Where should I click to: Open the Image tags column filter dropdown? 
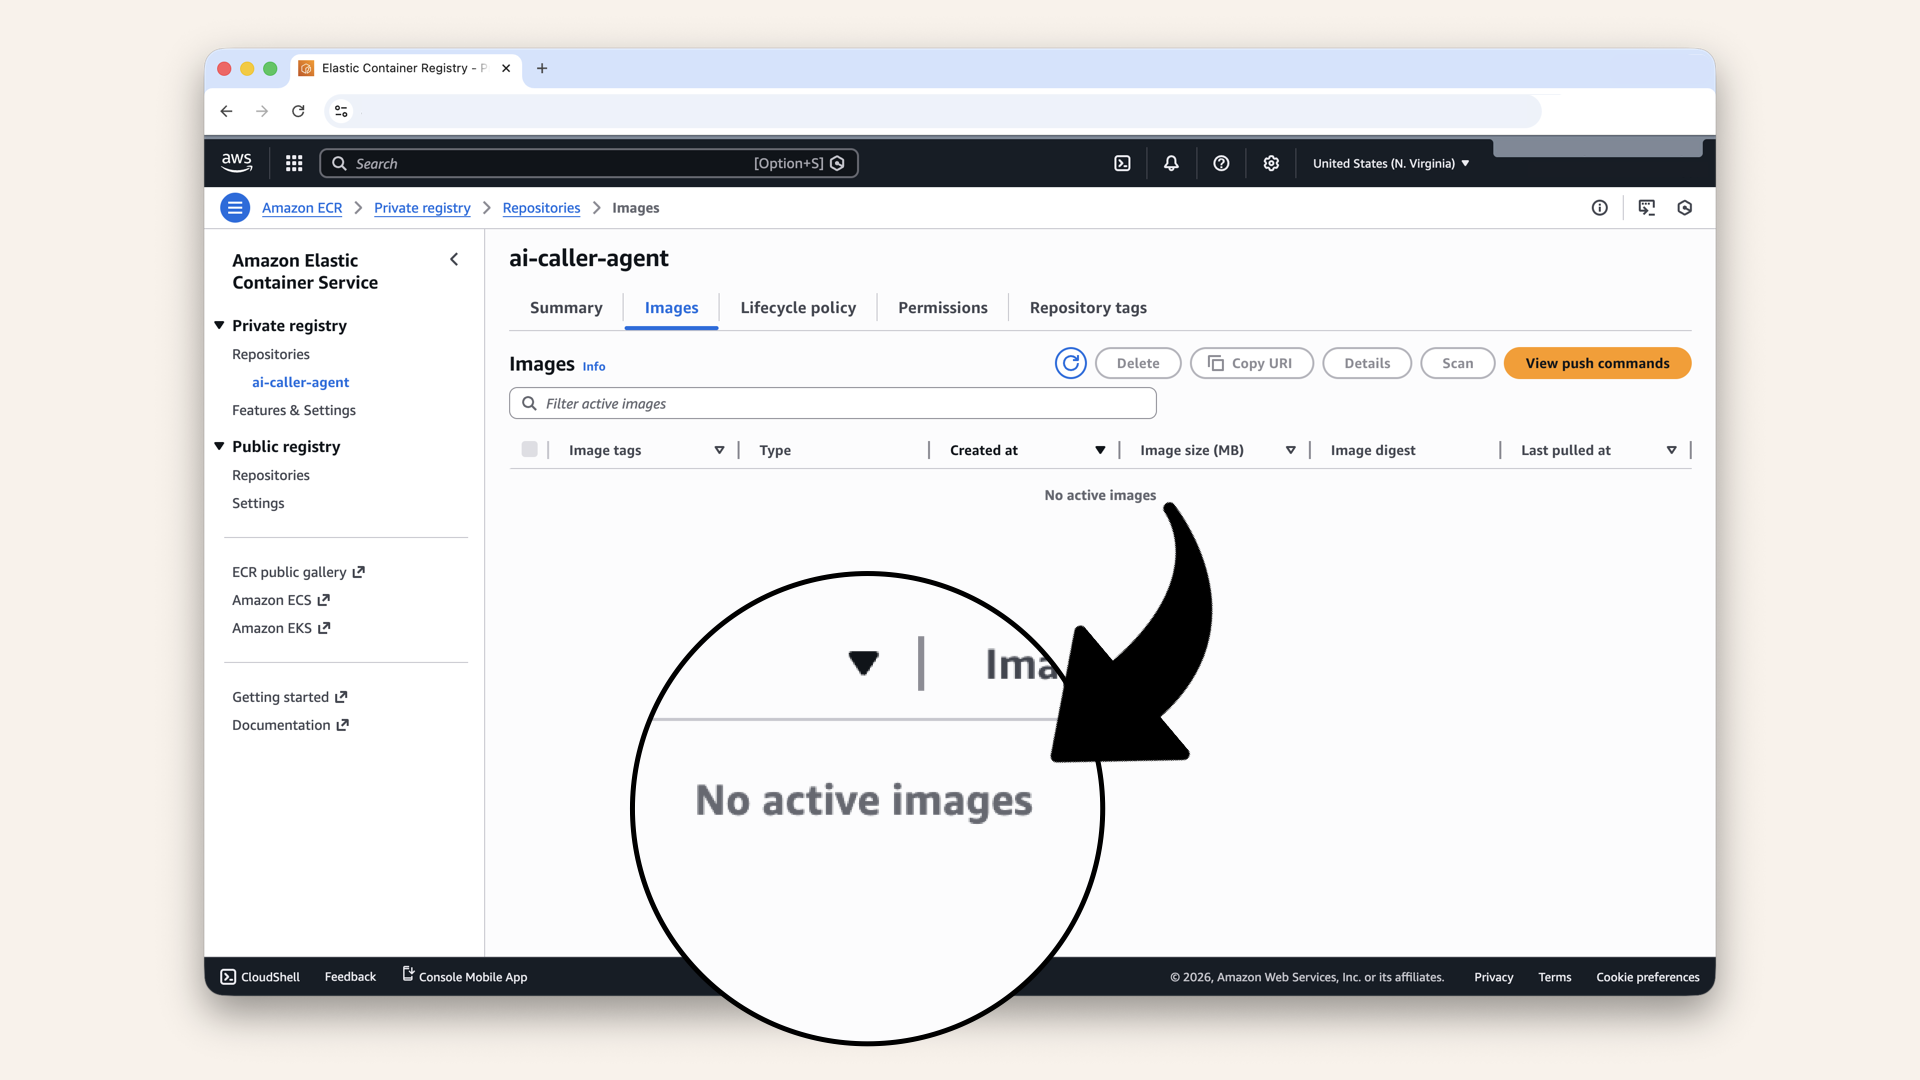tap(719, 450)
